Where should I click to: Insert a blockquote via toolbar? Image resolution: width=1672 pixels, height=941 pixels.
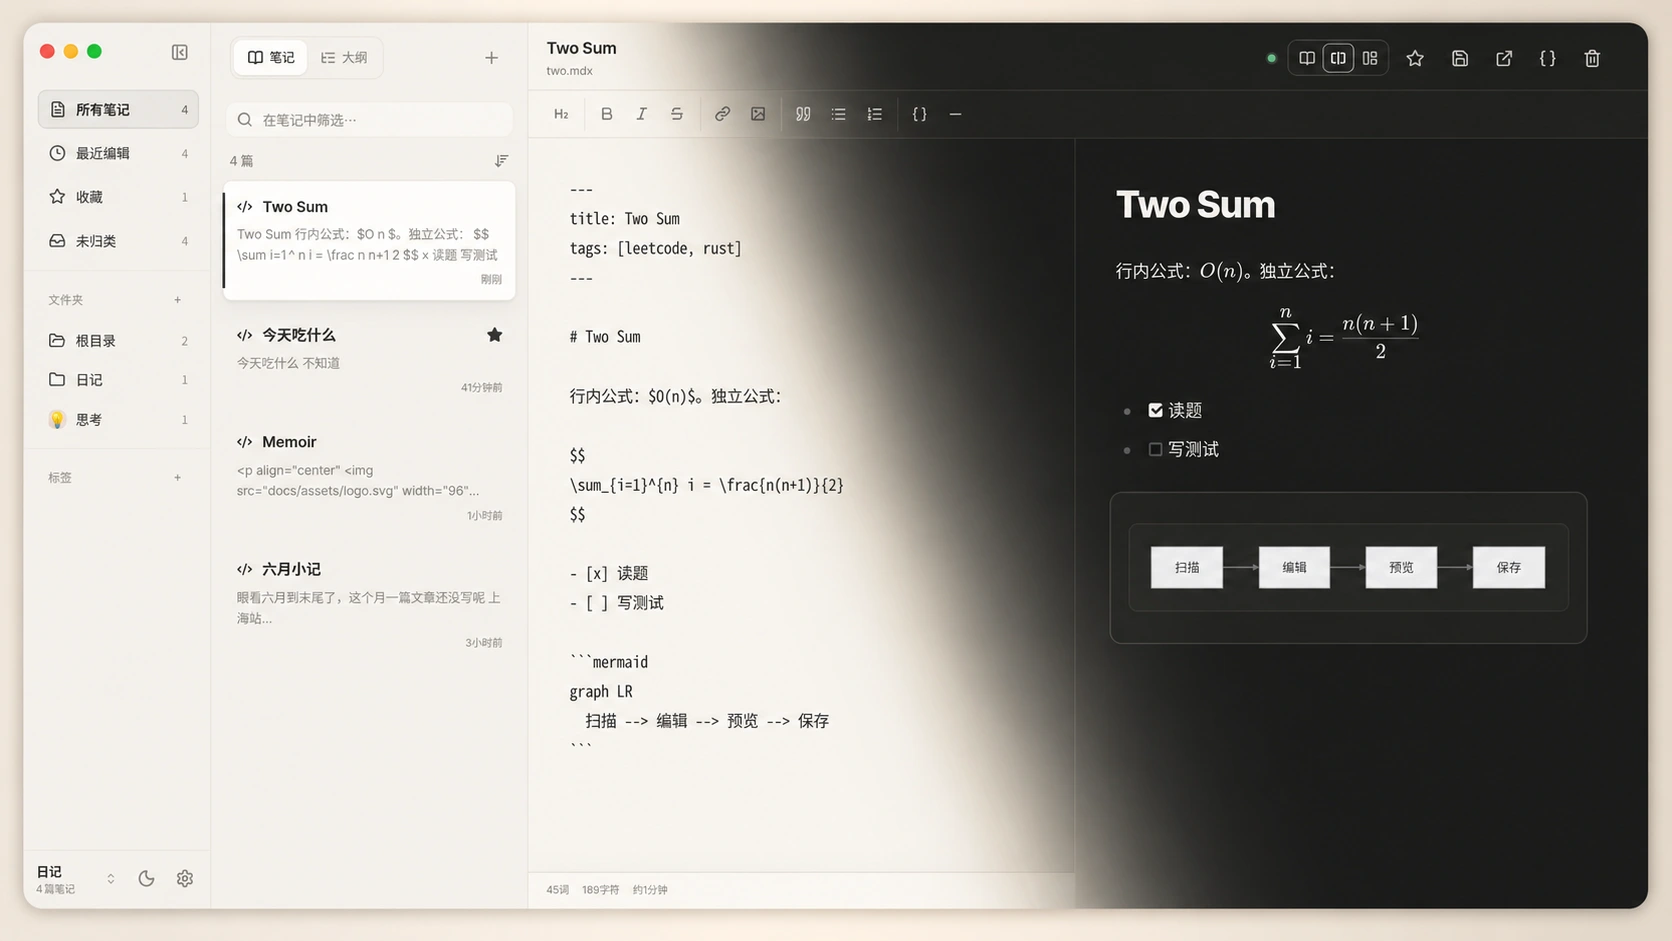pyautogui.click(x=803, y=114)
